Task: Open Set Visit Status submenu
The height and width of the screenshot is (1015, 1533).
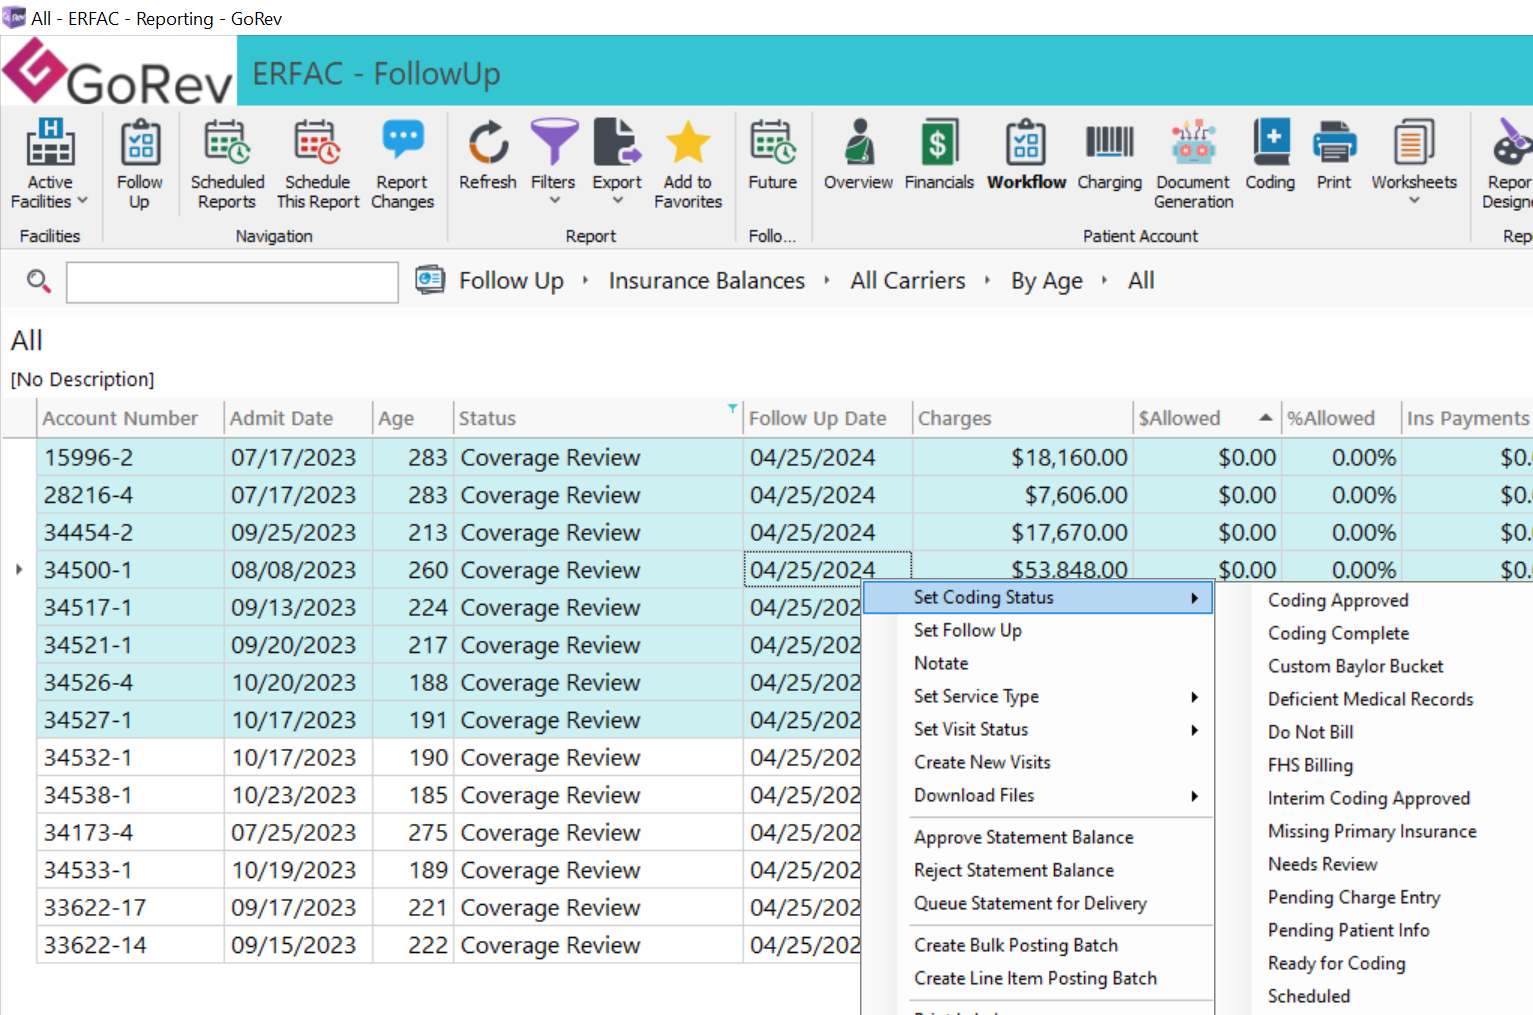Action: (1037, 729)
